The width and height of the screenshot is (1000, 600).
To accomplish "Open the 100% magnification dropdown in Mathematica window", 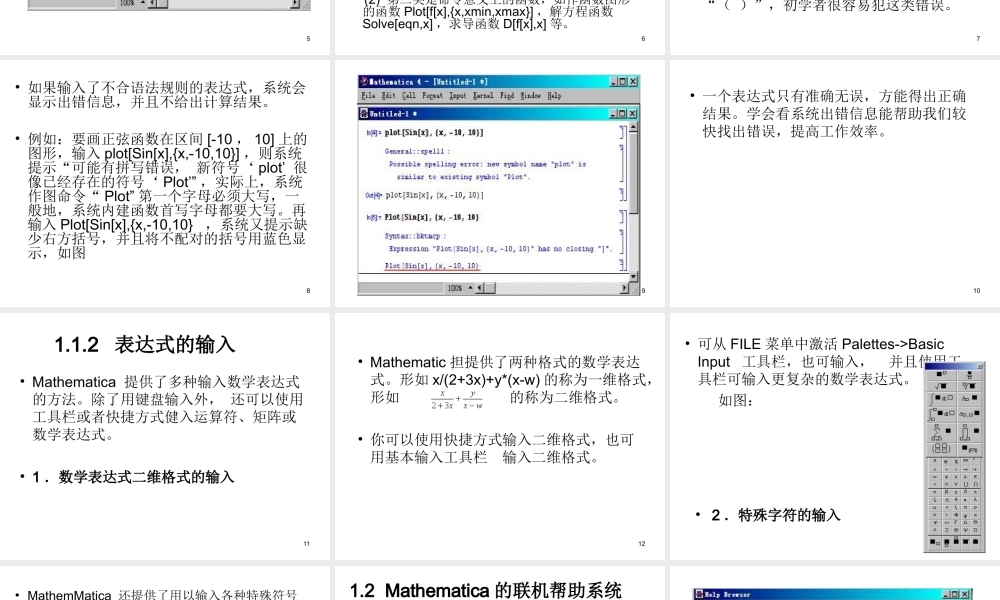I will coord(455,286).
